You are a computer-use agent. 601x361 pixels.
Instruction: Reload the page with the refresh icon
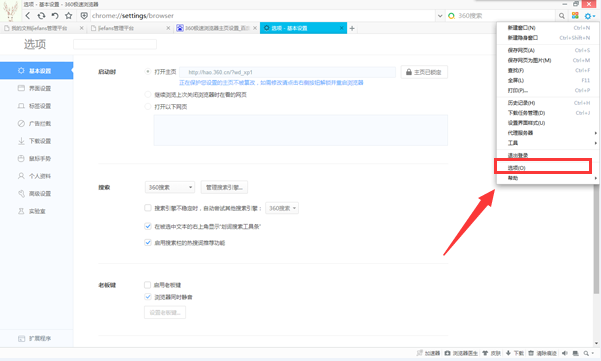(41, 16)
